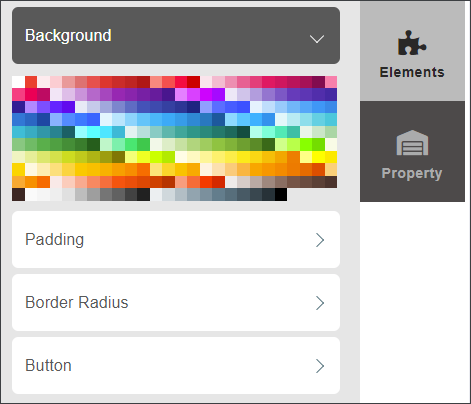This screenshot has width=471, height=404.
Task: Open the Border Radius settings row
Action: tap(176, 302)
